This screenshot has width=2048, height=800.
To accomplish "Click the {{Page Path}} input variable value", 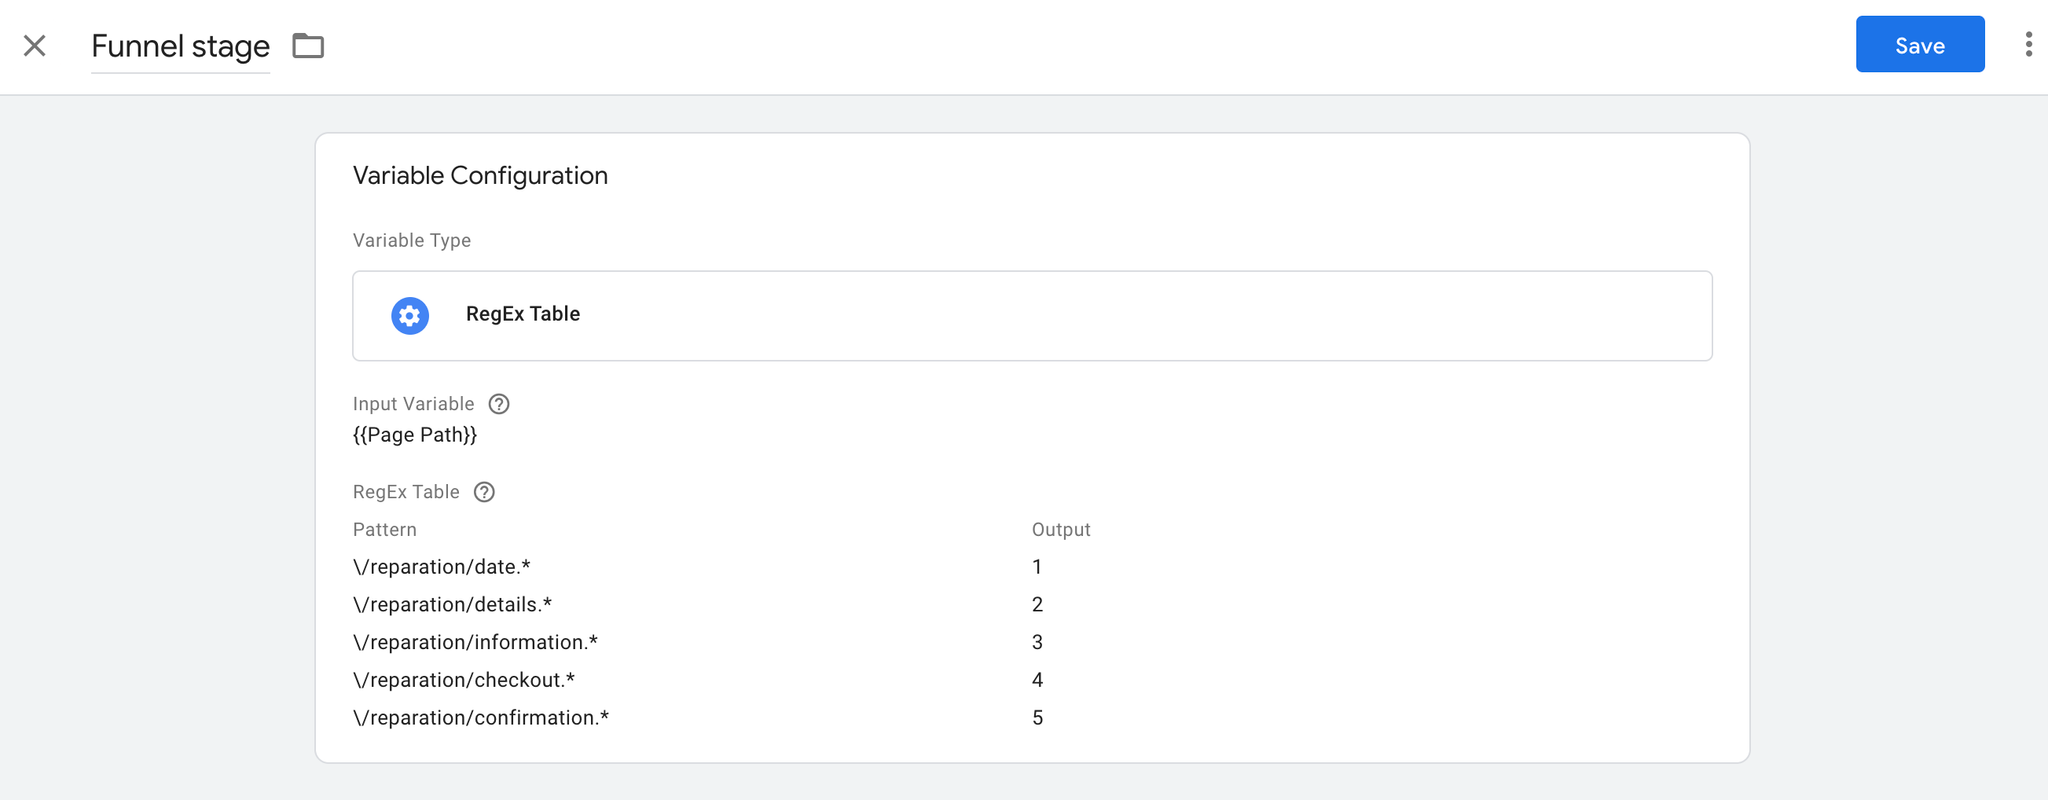I will (x=415, y=435).
